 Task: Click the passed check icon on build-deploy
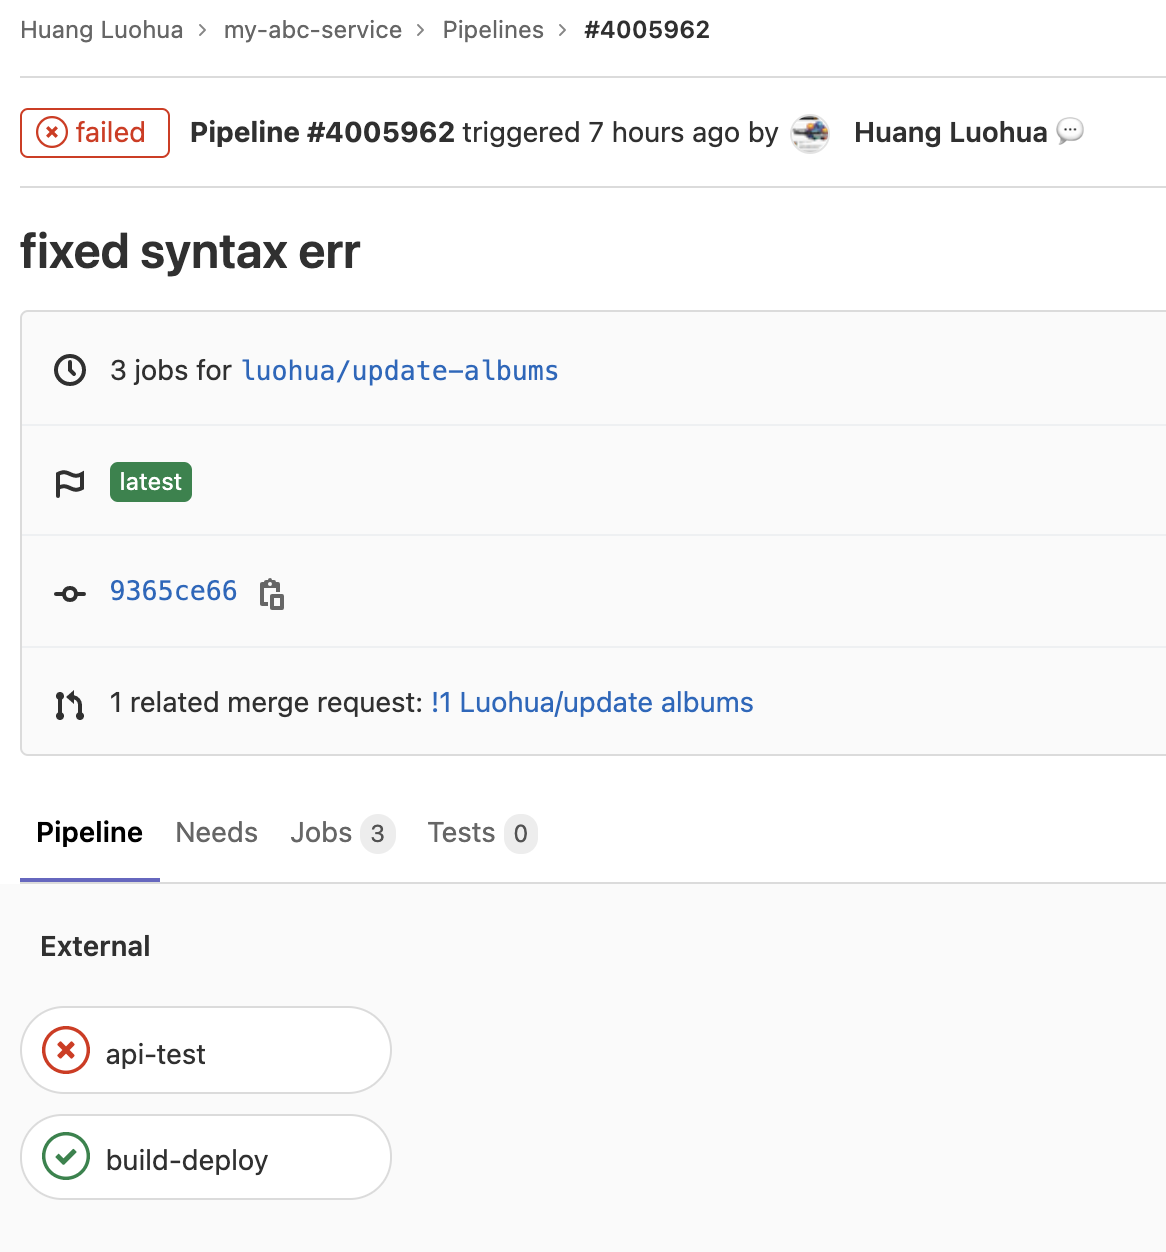tap(66, 1157)
